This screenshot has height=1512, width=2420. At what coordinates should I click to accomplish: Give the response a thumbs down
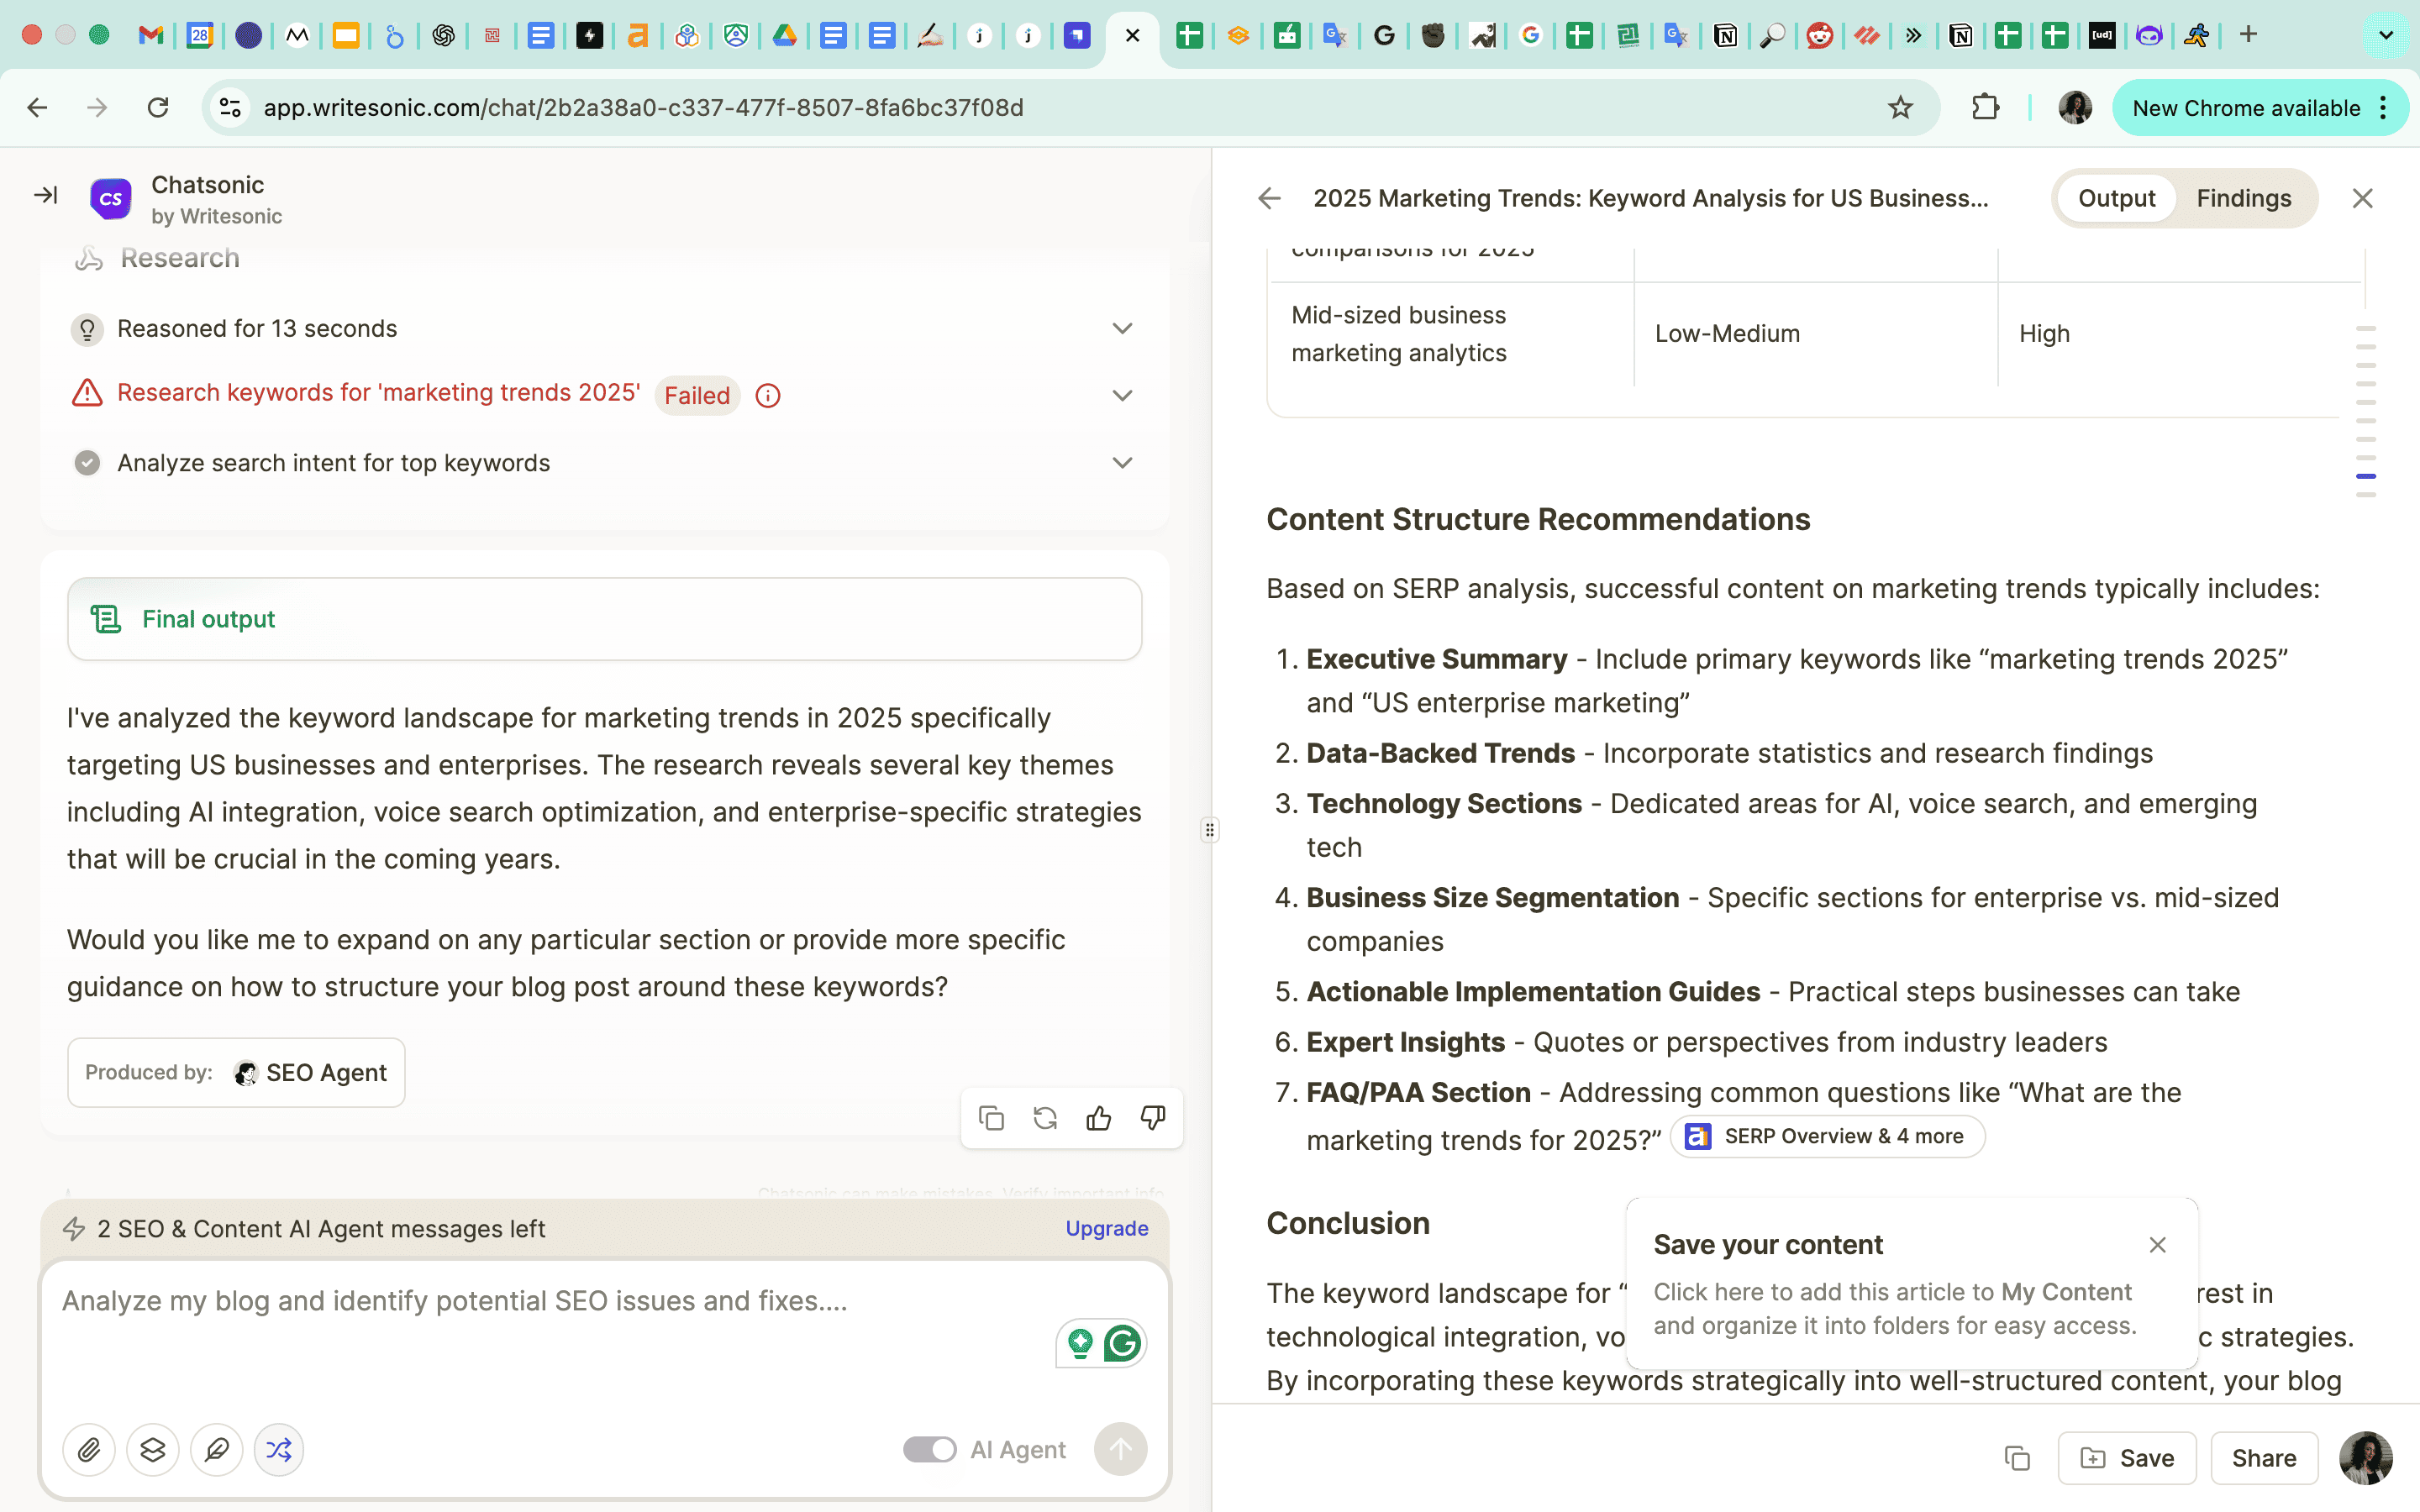coord(1153,1118)
